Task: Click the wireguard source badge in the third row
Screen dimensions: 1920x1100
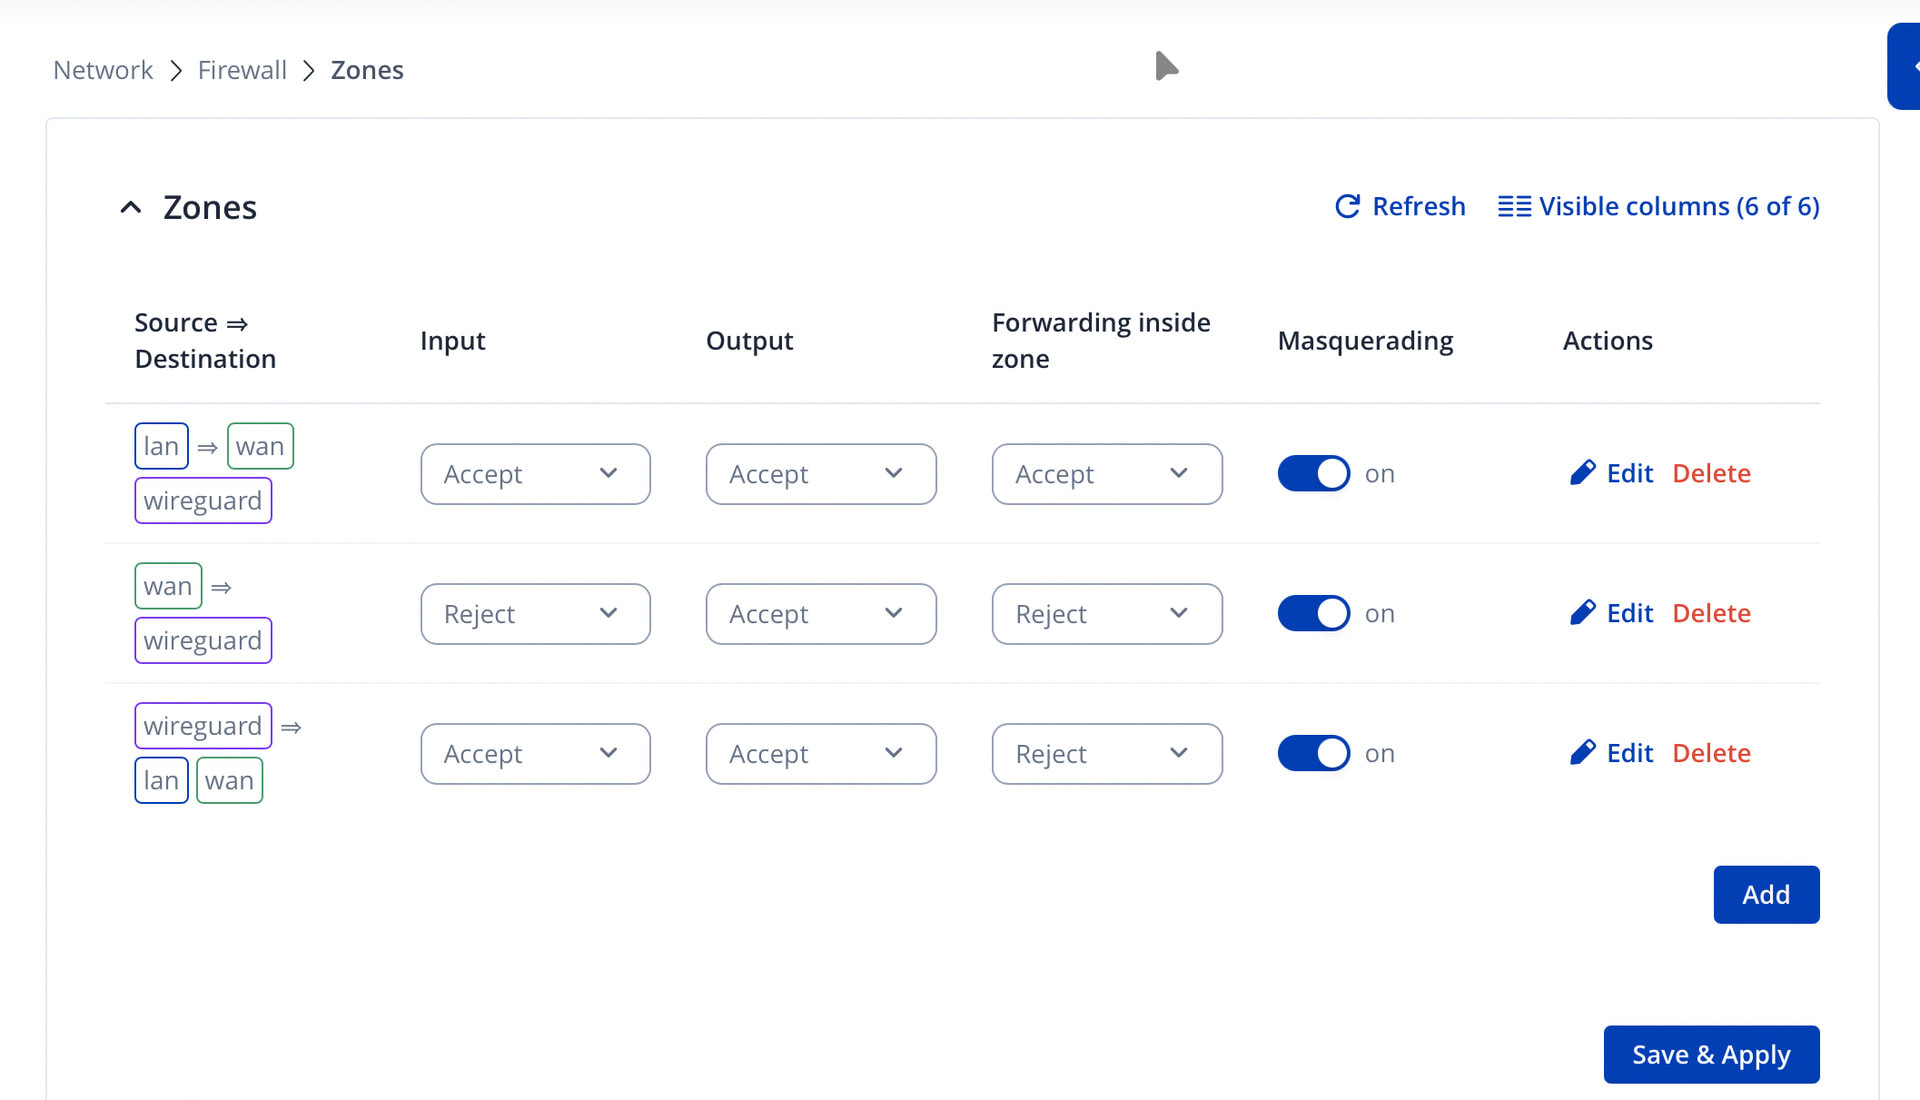Action: [x=203, y=726]
